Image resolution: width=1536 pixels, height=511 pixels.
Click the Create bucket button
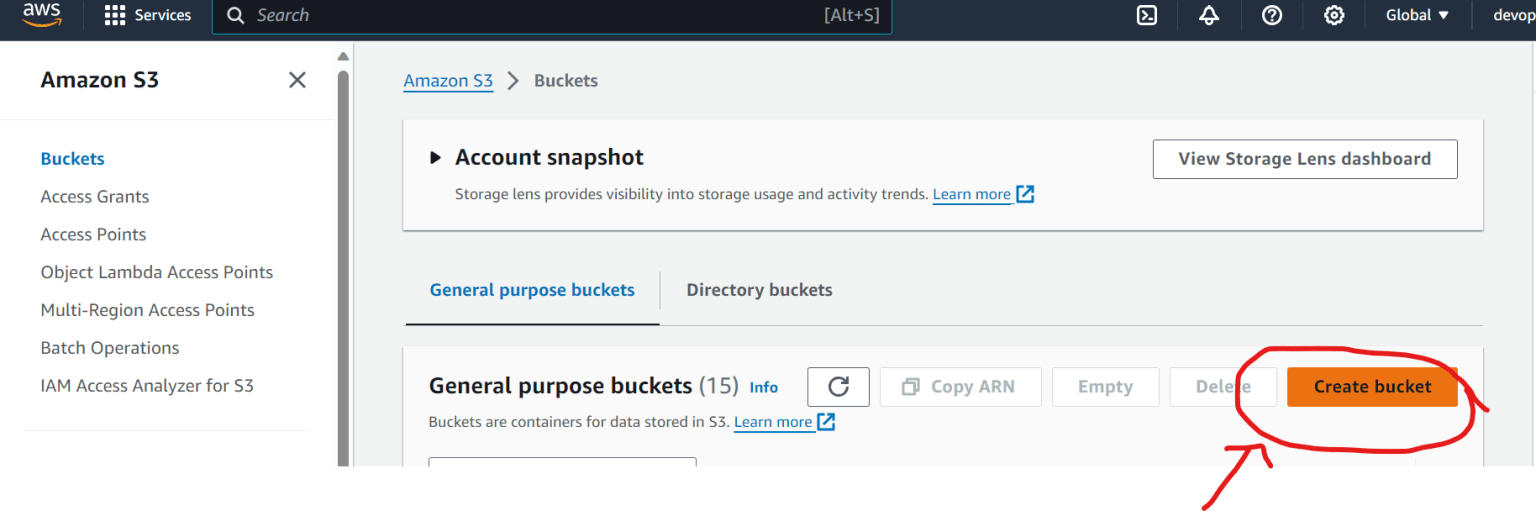coord(1372,387)
